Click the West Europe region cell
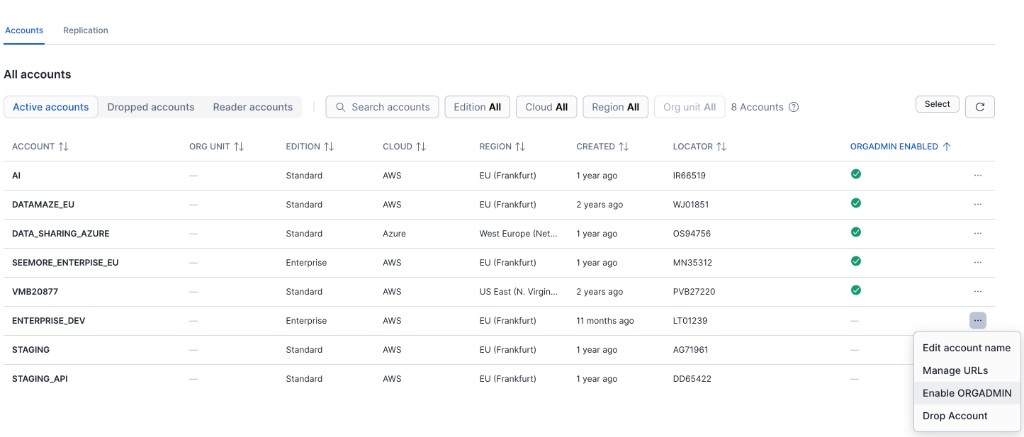Image resolution: width=1024 pixels, height=437 pixels. (x=519, y=233)
